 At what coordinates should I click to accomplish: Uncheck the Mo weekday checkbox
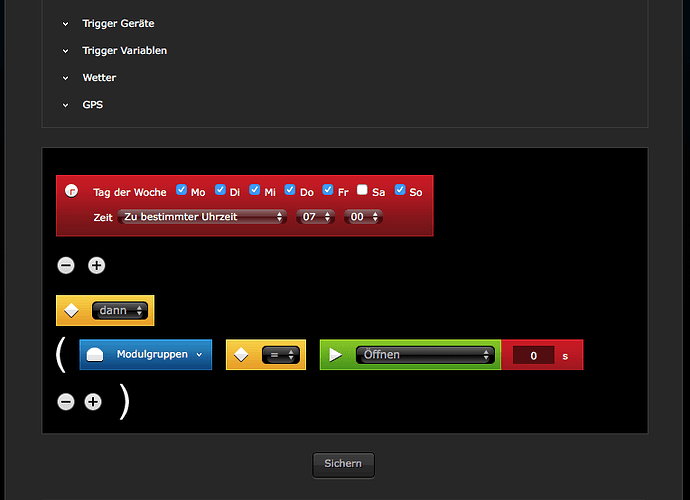tap(181, 190)
